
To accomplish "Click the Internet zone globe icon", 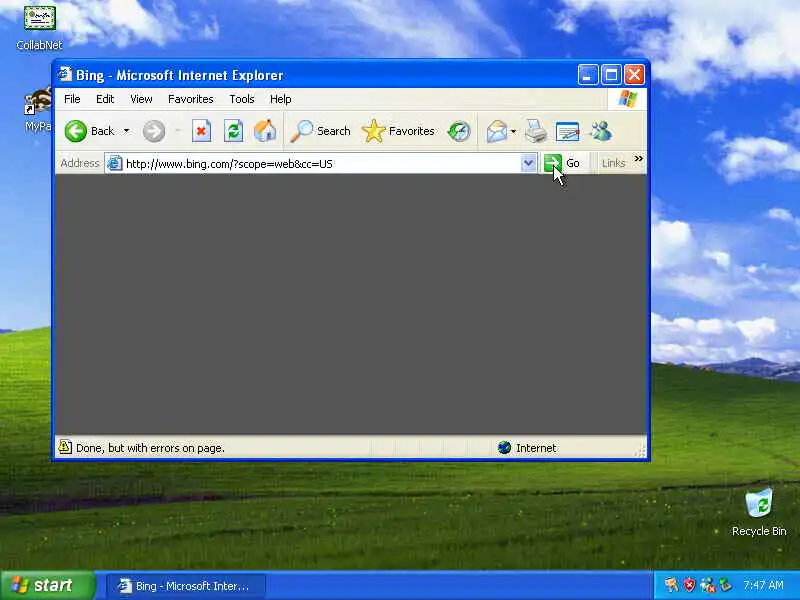I will 504,447.
